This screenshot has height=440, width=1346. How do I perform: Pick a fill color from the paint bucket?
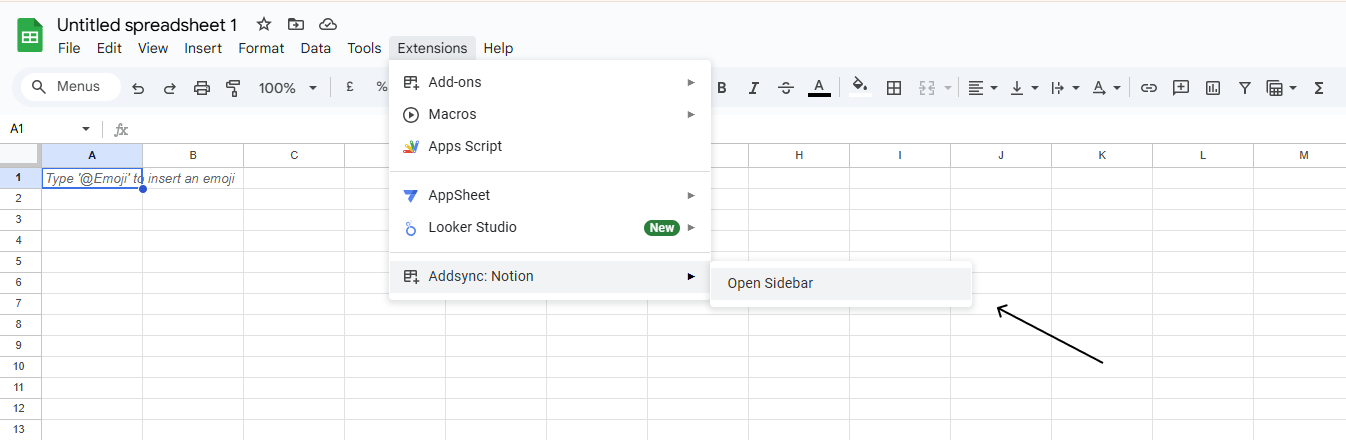click(x=859, y=88)
